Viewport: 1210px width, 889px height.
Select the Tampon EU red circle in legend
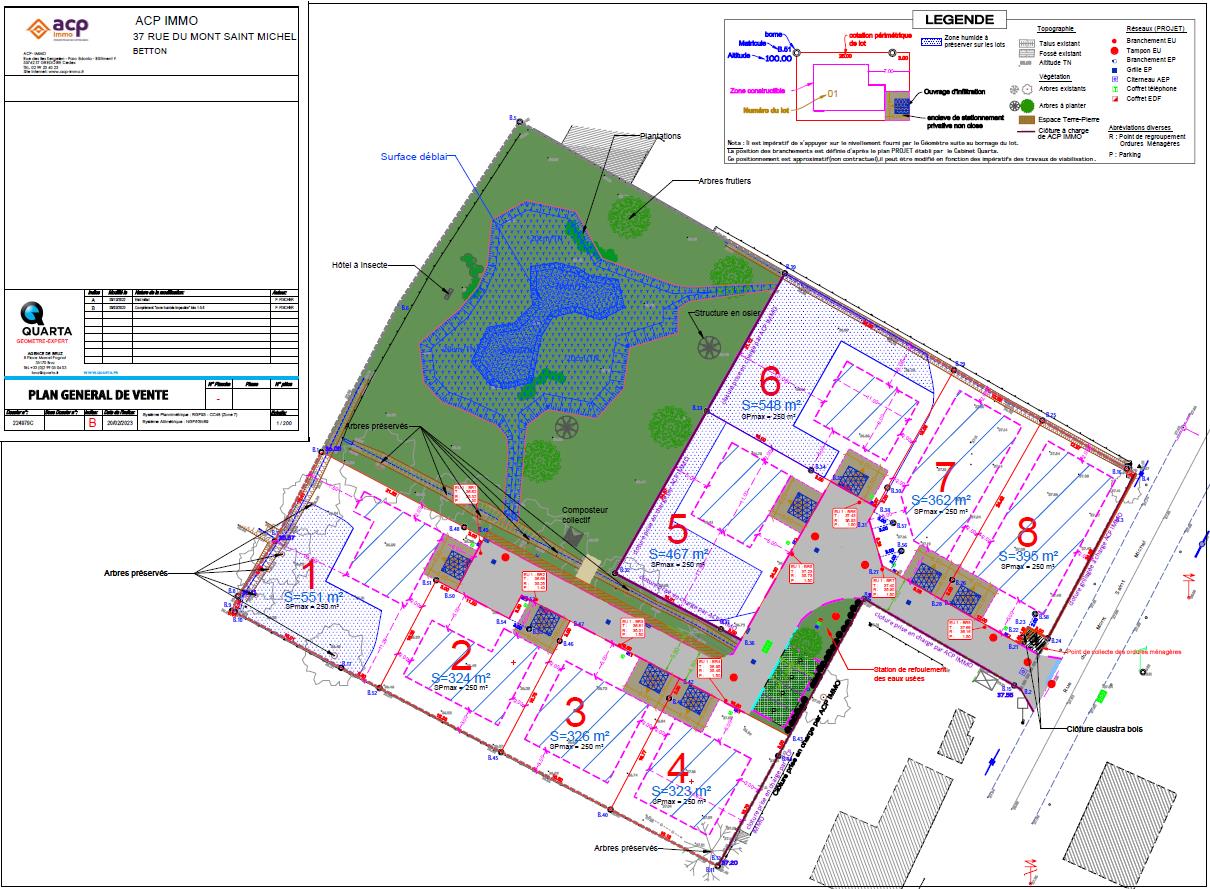click(1113, 50)
